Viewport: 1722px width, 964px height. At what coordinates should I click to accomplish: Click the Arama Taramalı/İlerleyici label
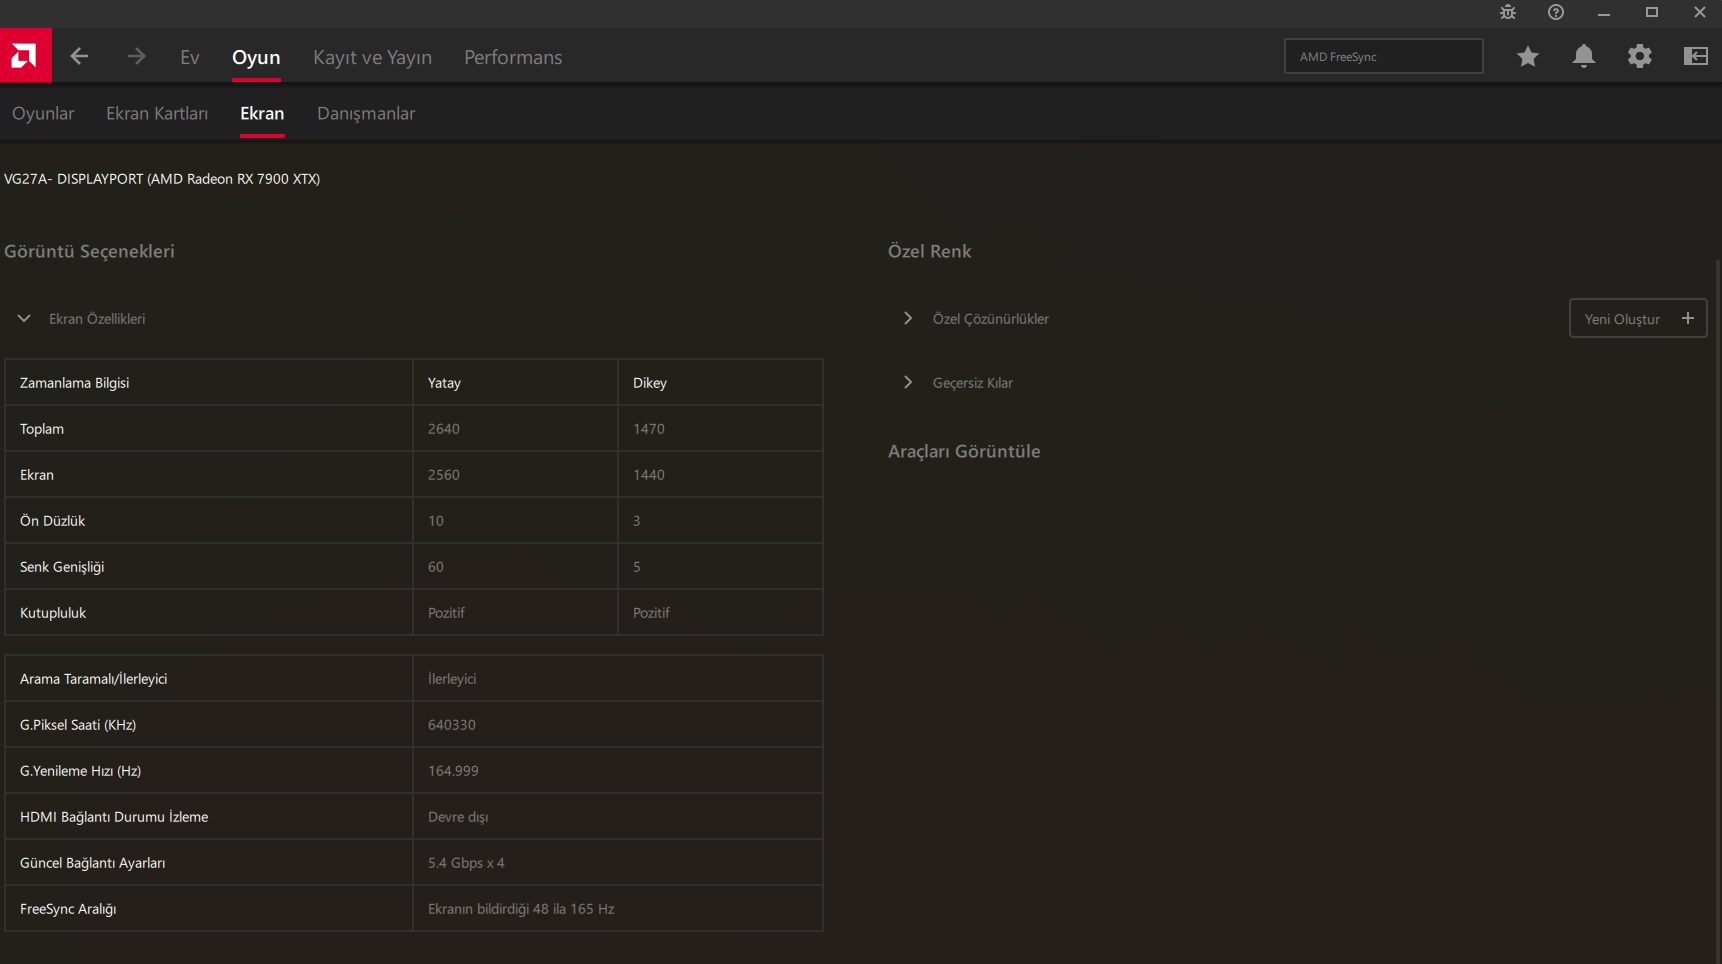pyautogui.click(x=93, y=679)
